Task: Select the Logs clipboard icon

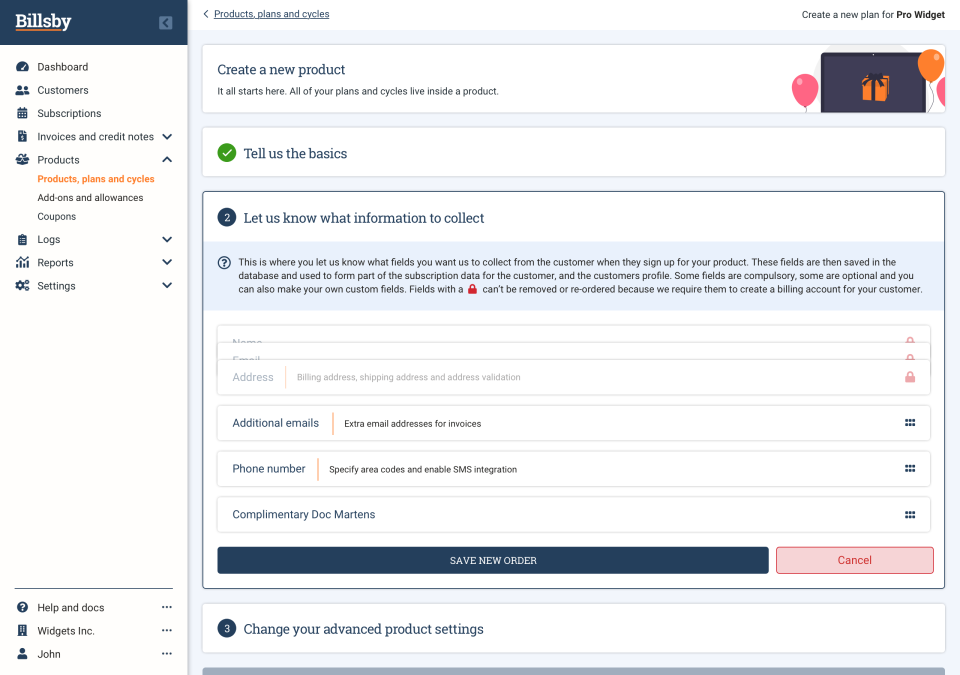Action: [x=22, y=239]
